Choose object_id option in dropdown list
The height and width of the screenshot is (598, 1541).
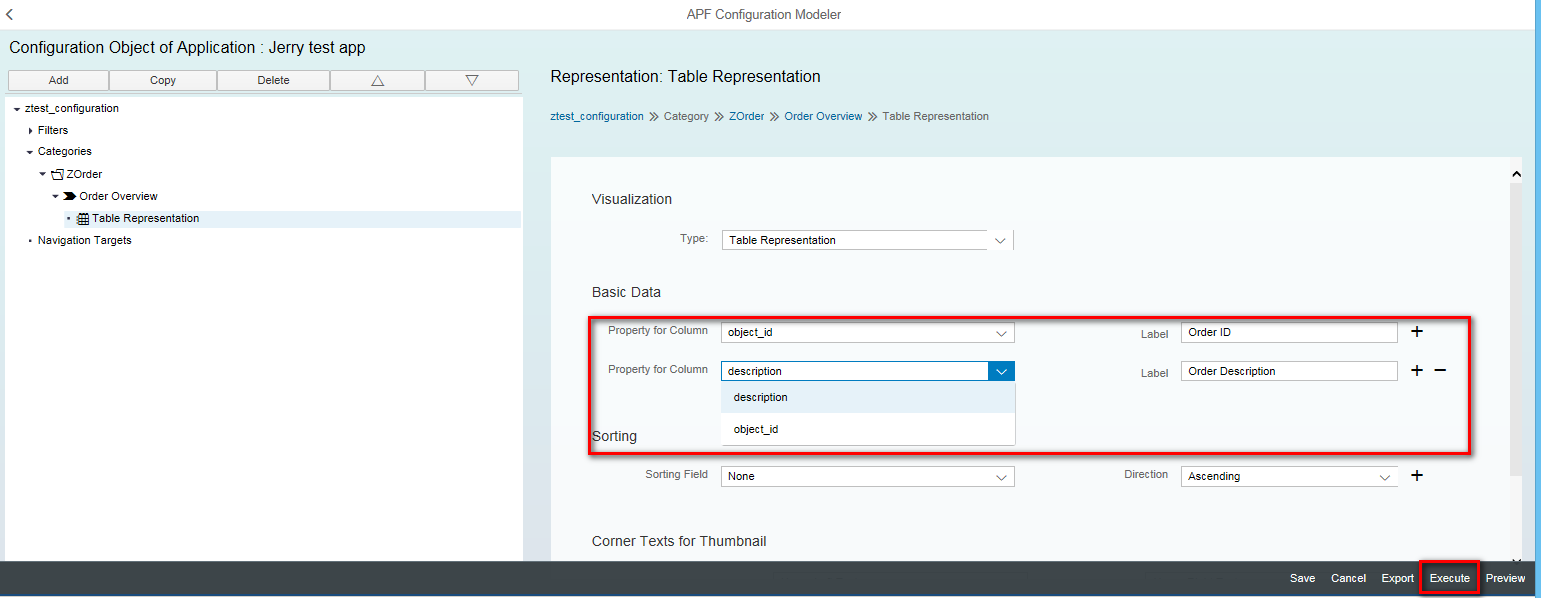pos(868,429)
